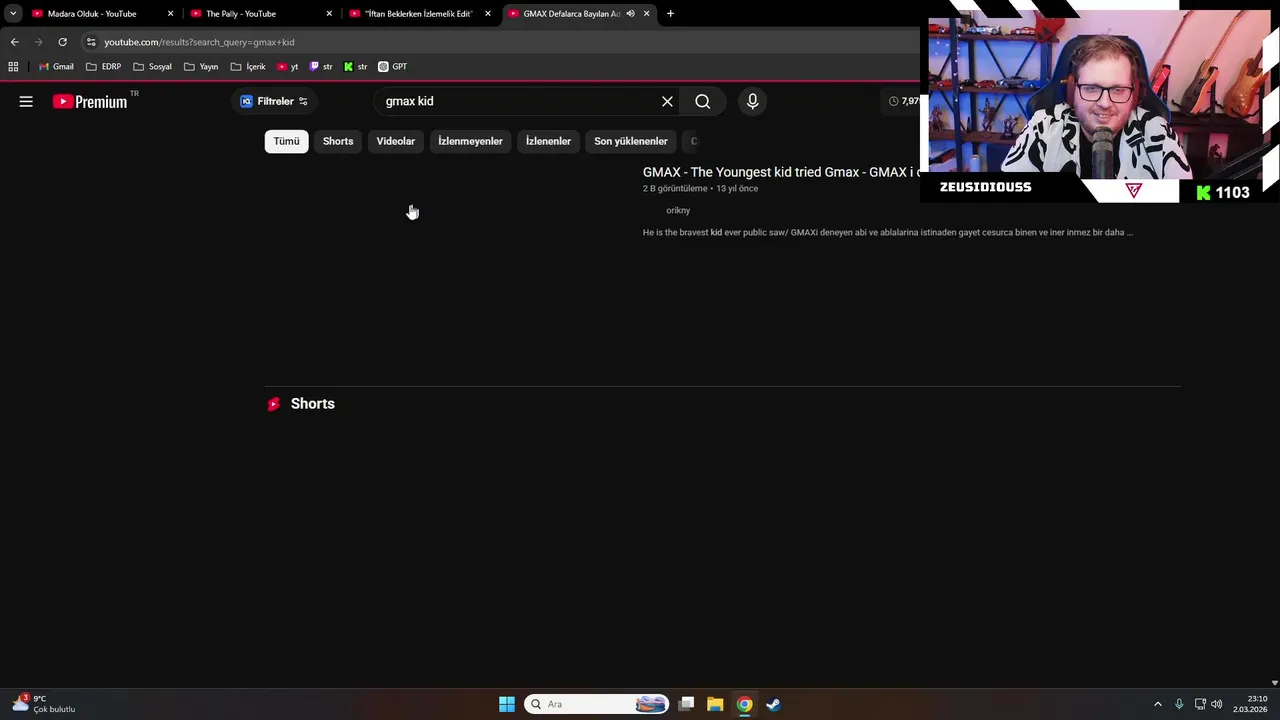Viewport: 1280px width, 720px height.
Task: Open Steam from the taskbar
Action: pyautogui.click(x=773, y=704)
